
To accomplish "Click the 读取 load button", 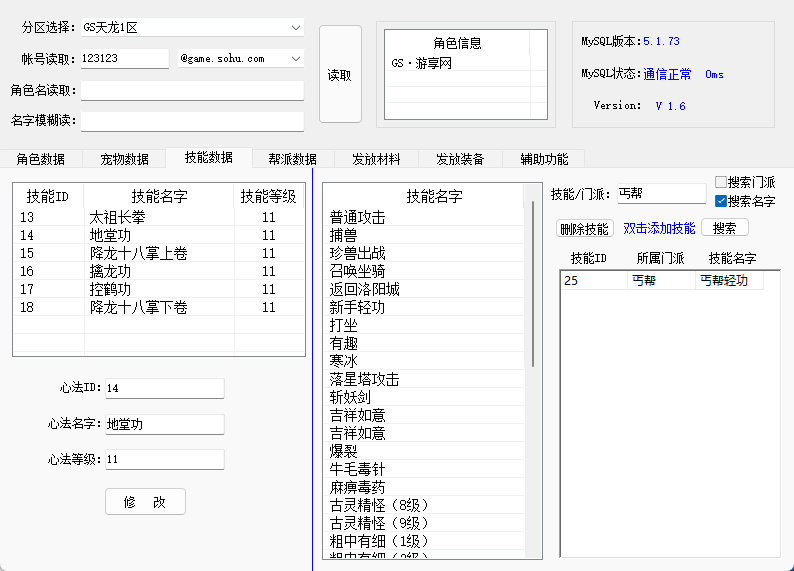I will (x=339, y=75).
